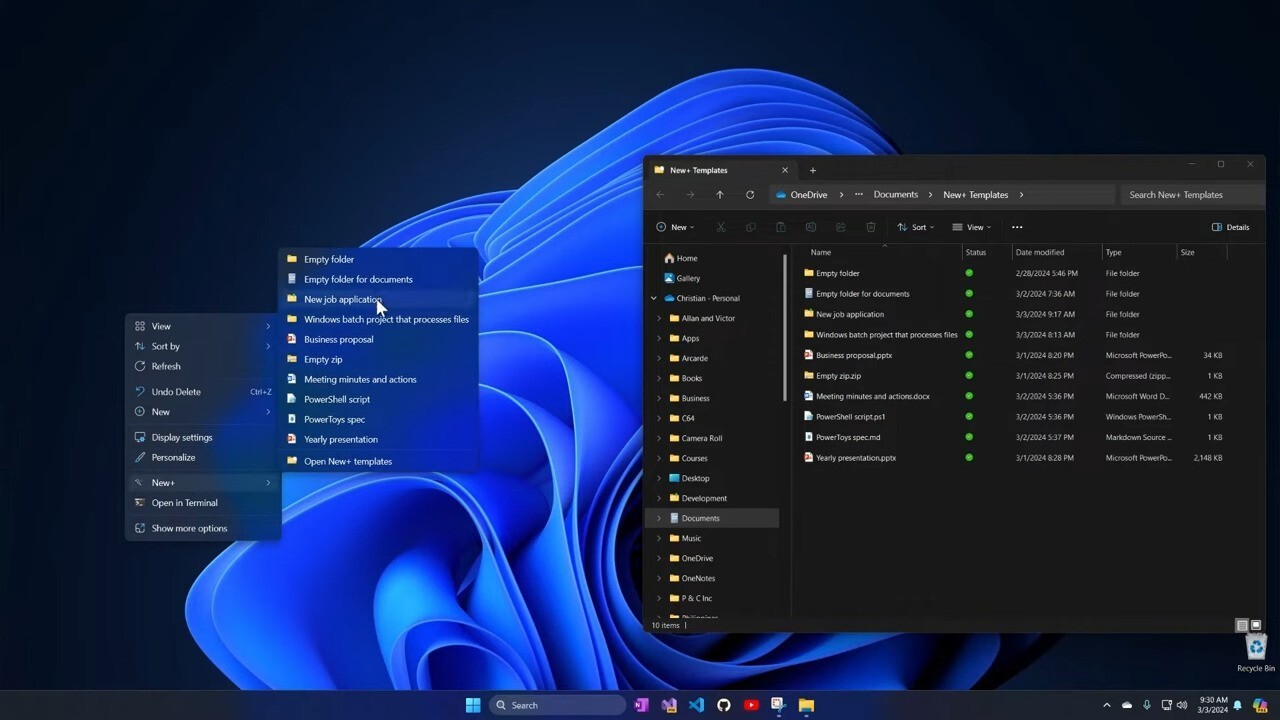
Task: Open GitHub from the taskbar
Action: pyautogui.click(x=724, y=705)
